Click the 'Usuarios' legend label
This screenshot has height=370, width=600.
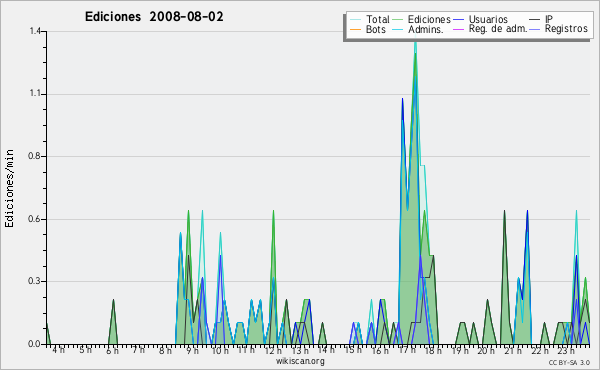488,19
